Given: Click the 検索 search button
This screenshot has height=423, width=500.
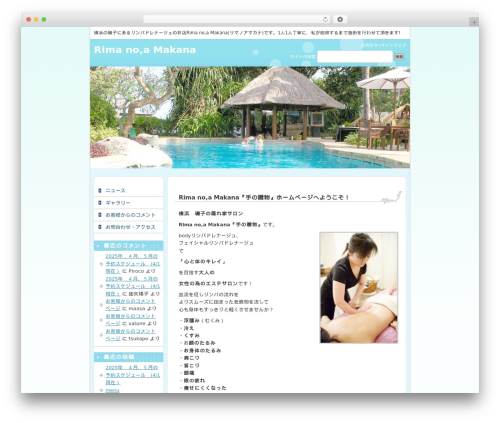Looking at the screenshot, I should pos(399,57).
